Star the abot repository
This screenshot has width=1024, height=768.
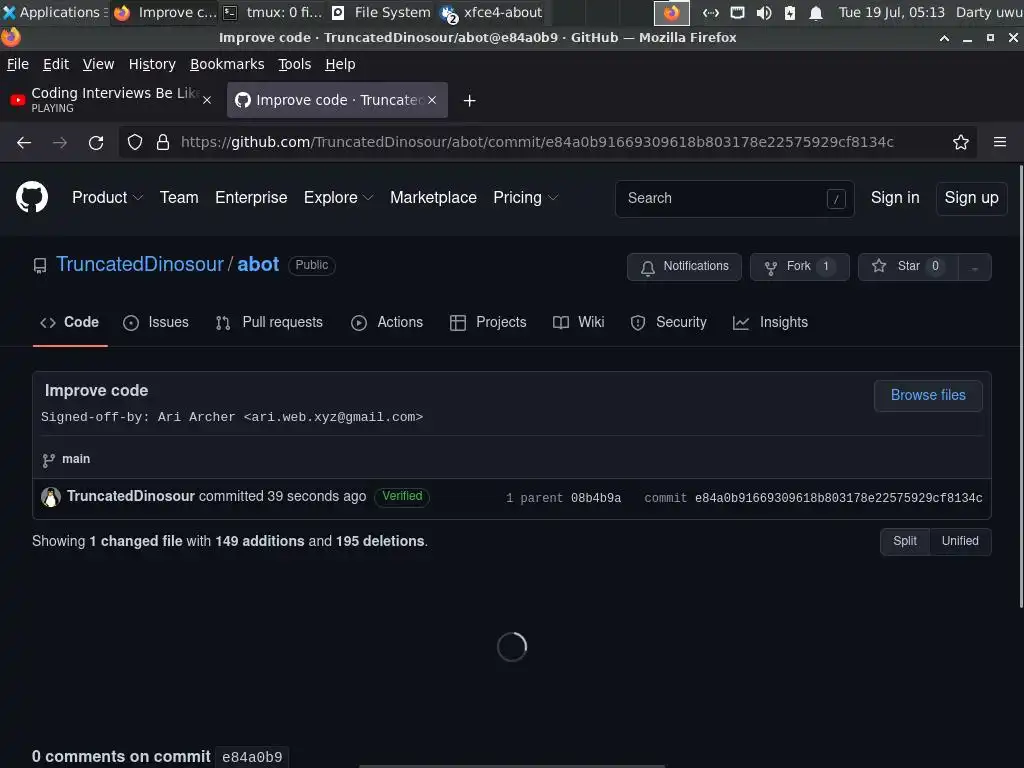click(x=908, y=267)
